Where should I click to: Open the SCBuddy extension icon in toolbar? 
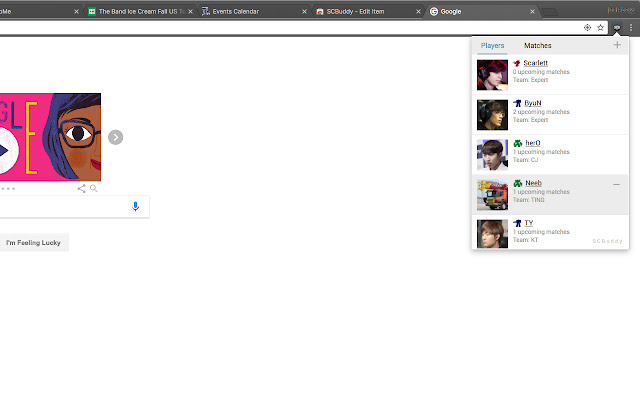coord(616,28)
